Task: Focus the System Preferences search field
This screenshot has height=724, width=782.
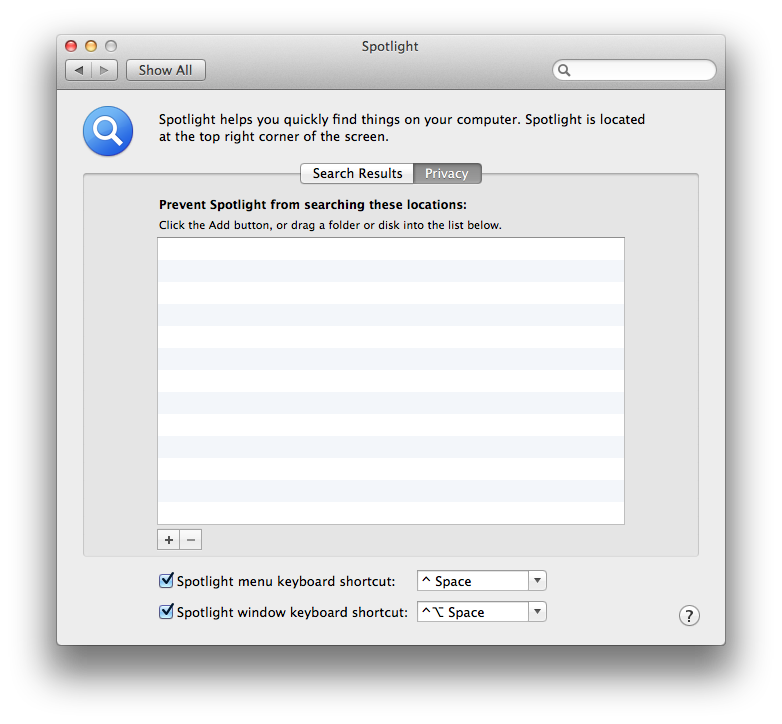Action: [x=634, y=70]
